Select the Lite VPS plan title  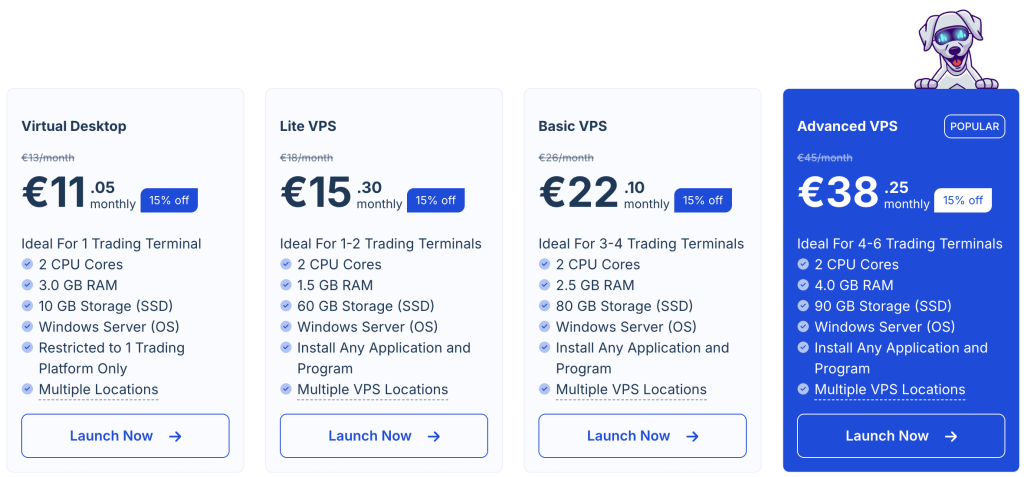pyautogui.click(x=308, y=126)
